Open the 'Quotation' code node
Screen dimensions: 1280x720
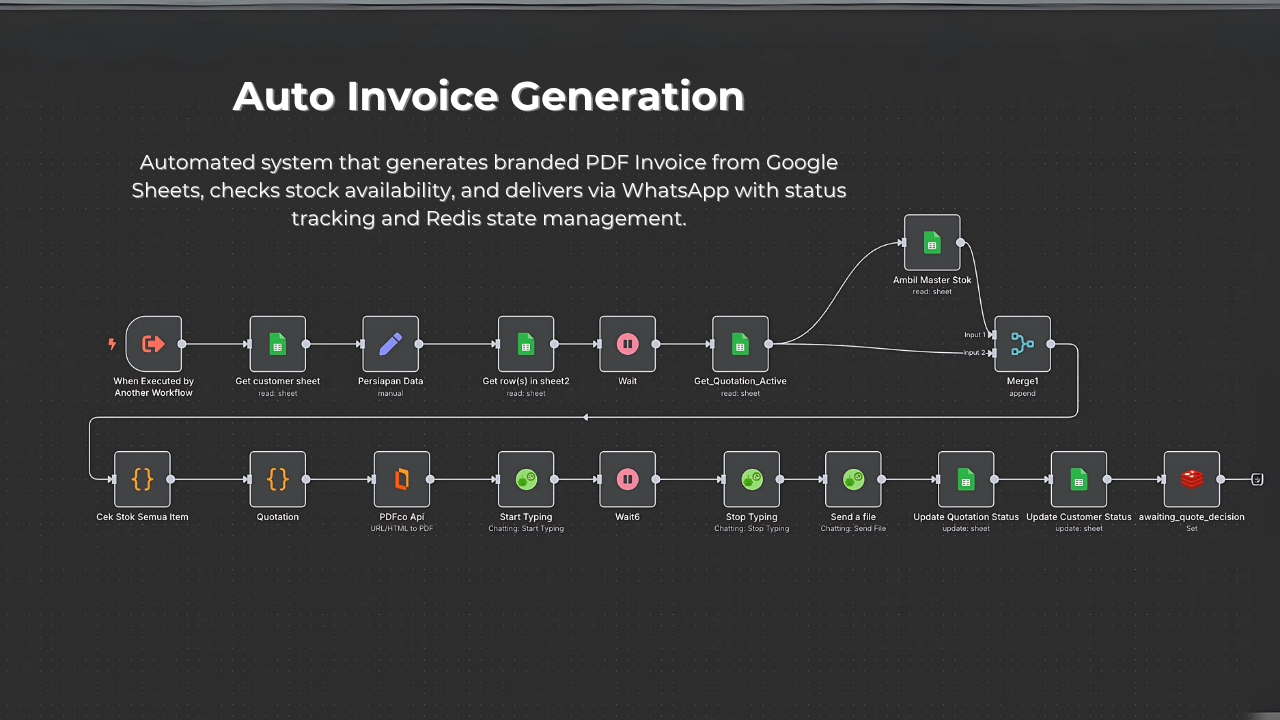point(278,479)
